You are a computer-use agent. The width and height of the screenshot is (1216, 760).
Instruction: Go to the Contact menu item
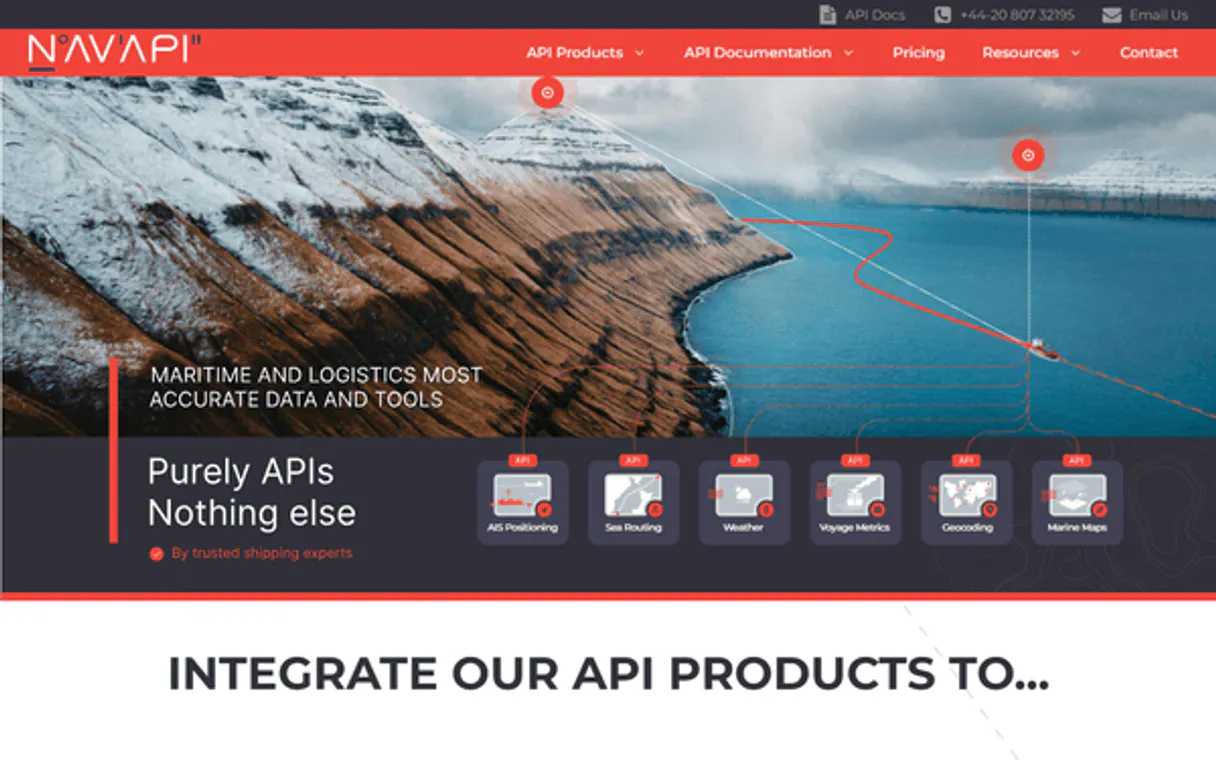(1148, 53)
